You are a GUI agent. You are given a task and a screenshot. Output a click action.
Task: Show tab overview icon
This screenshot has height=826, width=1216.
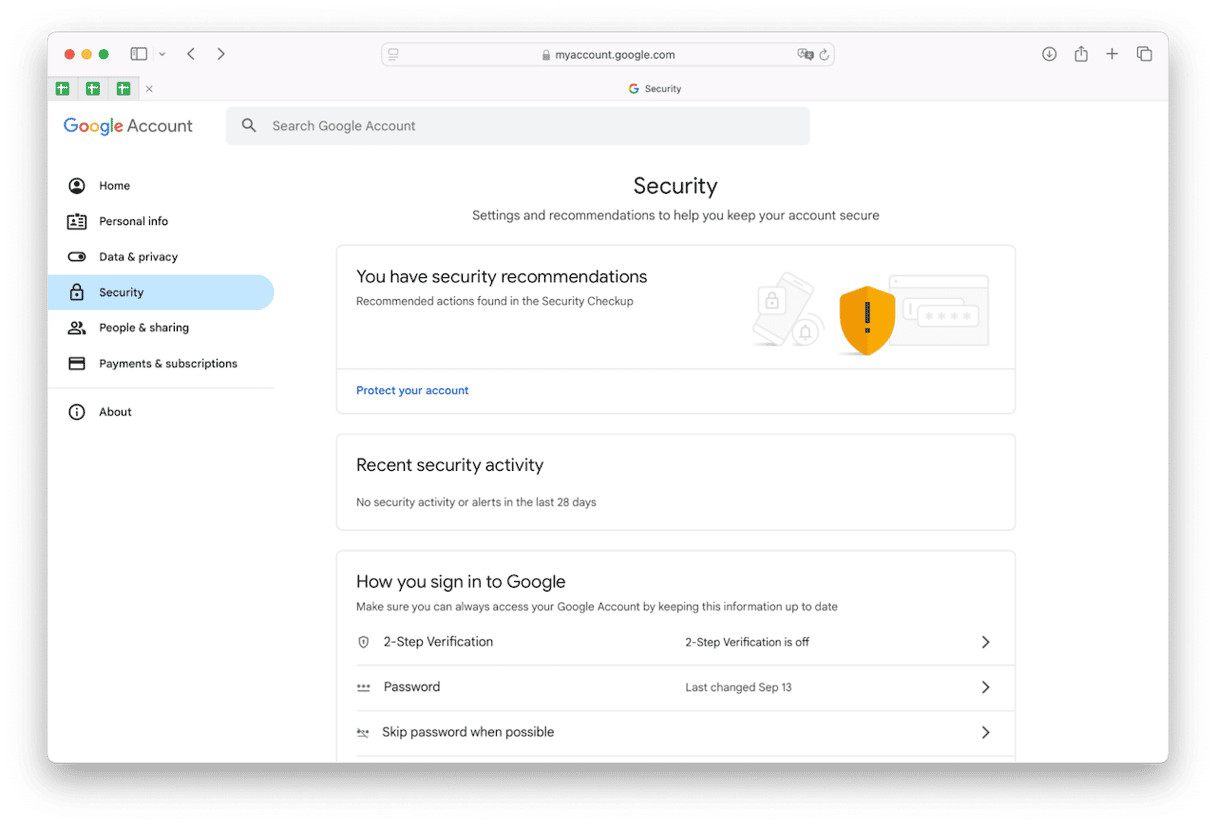1144,54
